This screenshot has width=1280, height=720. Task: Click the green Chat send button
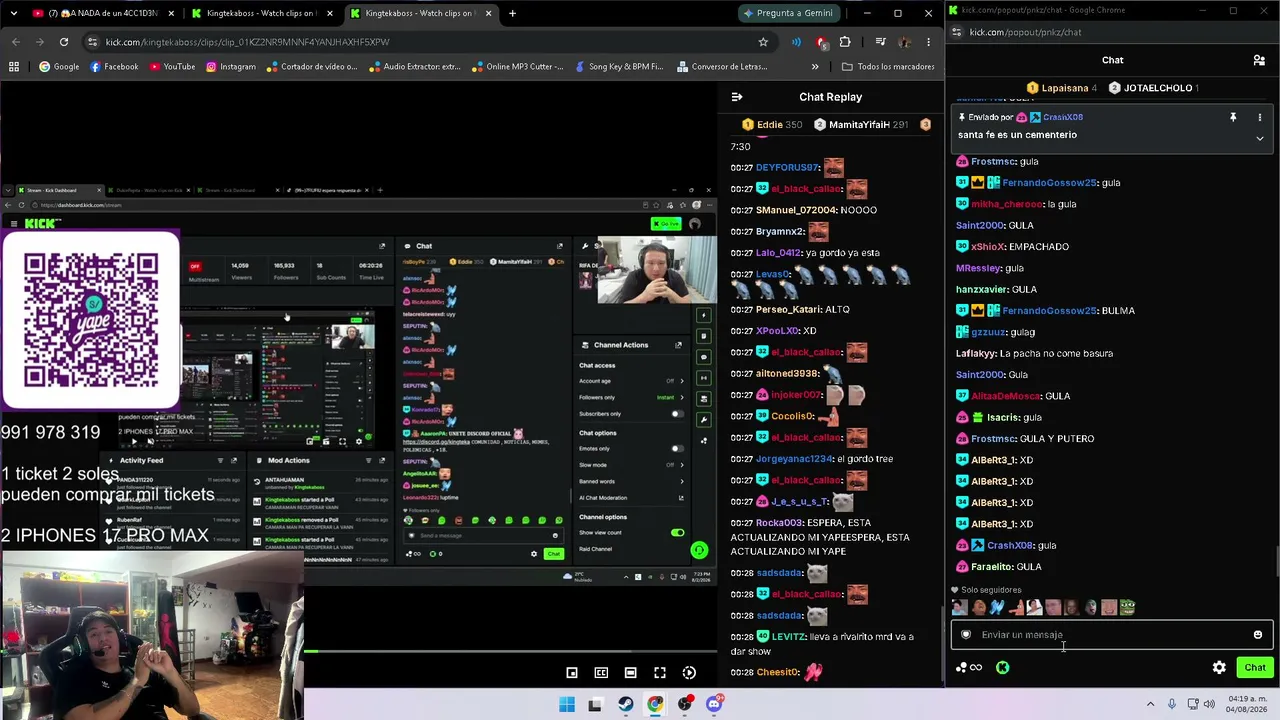pyautogui.click(x=1255, y=668)
